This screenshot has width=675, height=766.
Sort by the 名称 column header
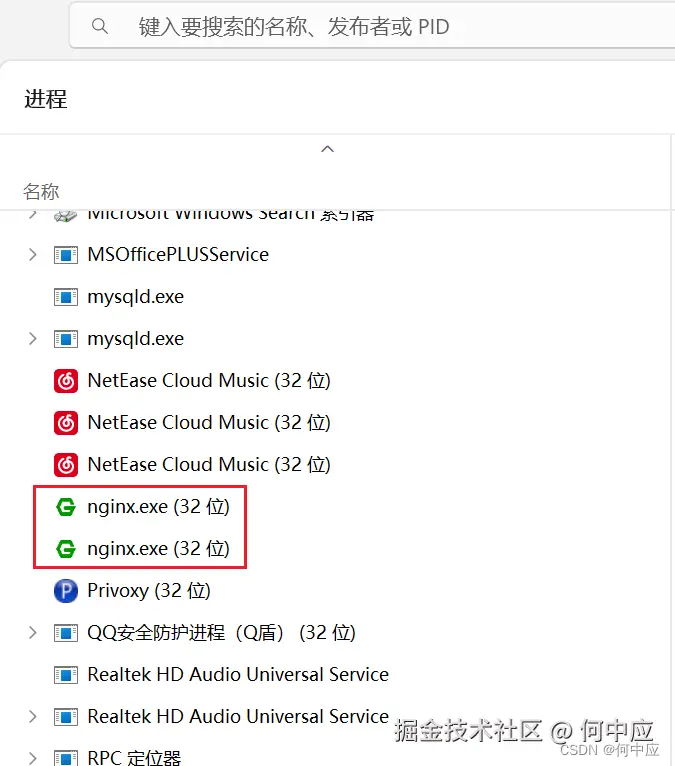click(x=41, y=192)
